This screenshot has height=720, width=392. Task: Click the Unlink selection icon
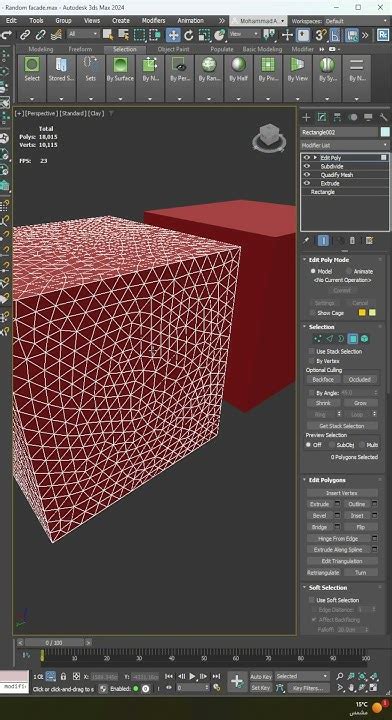(x=40, y=35)
